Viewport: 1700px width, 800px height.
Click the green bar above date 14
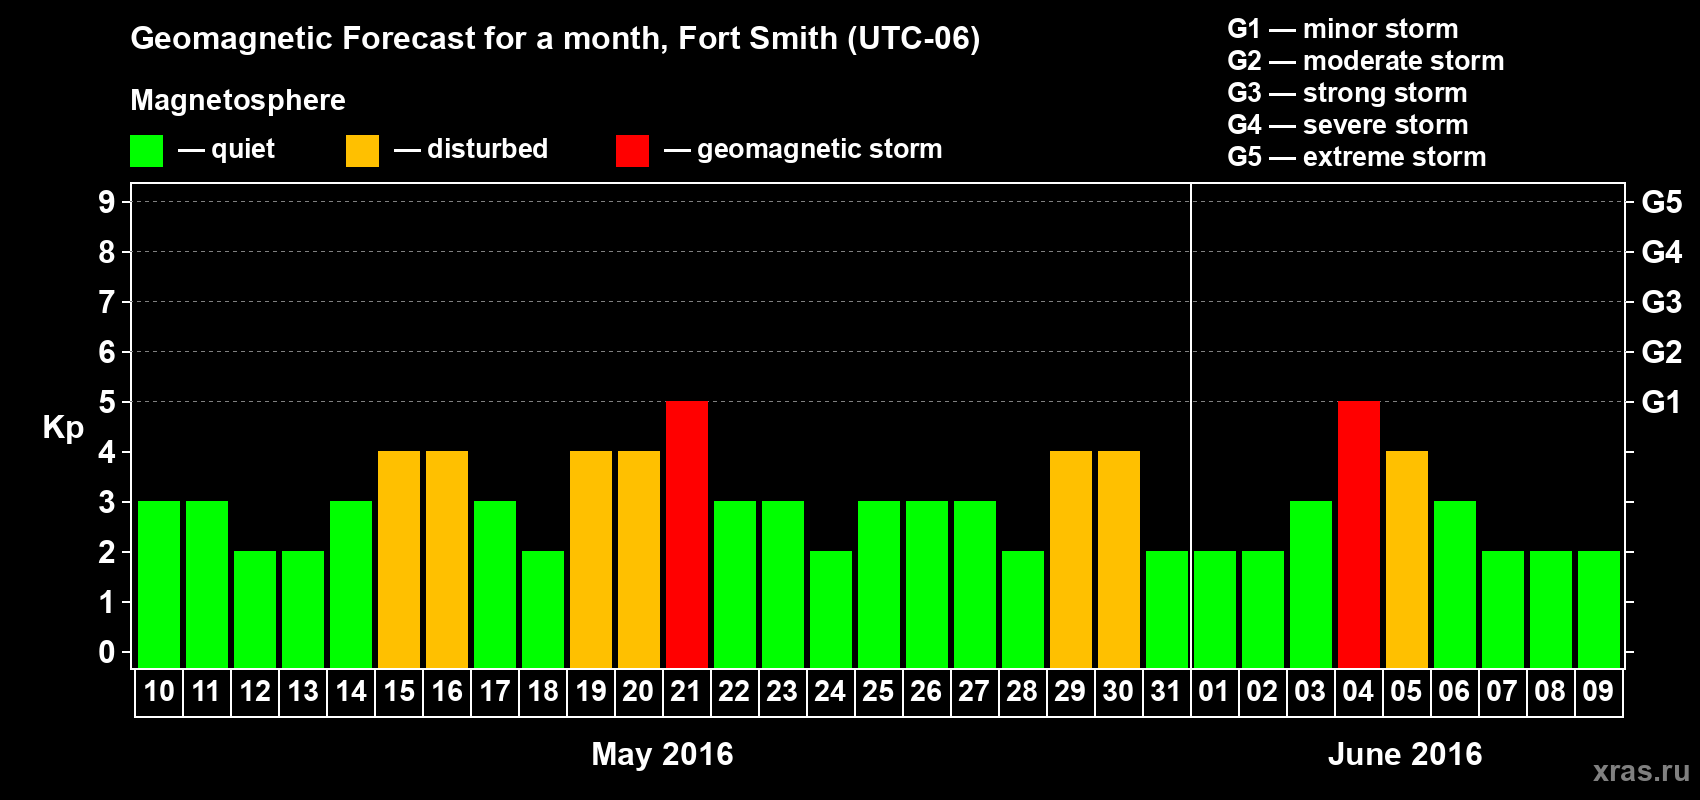[351, 585]
